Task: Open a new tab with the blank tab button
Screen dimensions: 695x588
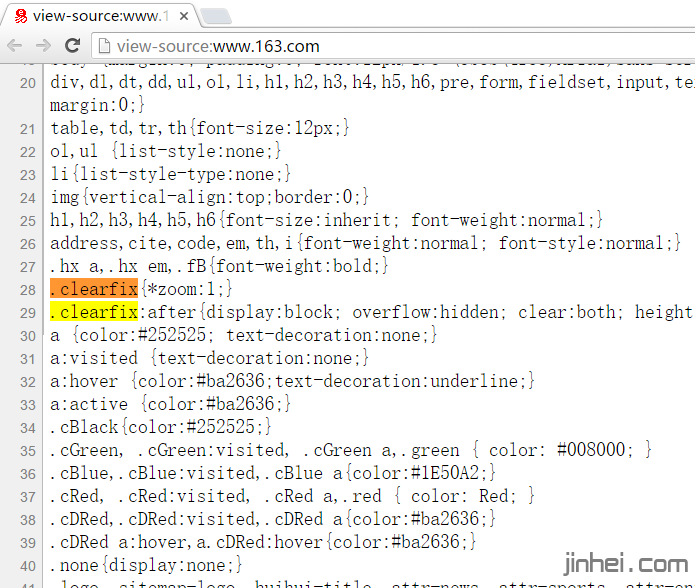Action: pos(216,16)
